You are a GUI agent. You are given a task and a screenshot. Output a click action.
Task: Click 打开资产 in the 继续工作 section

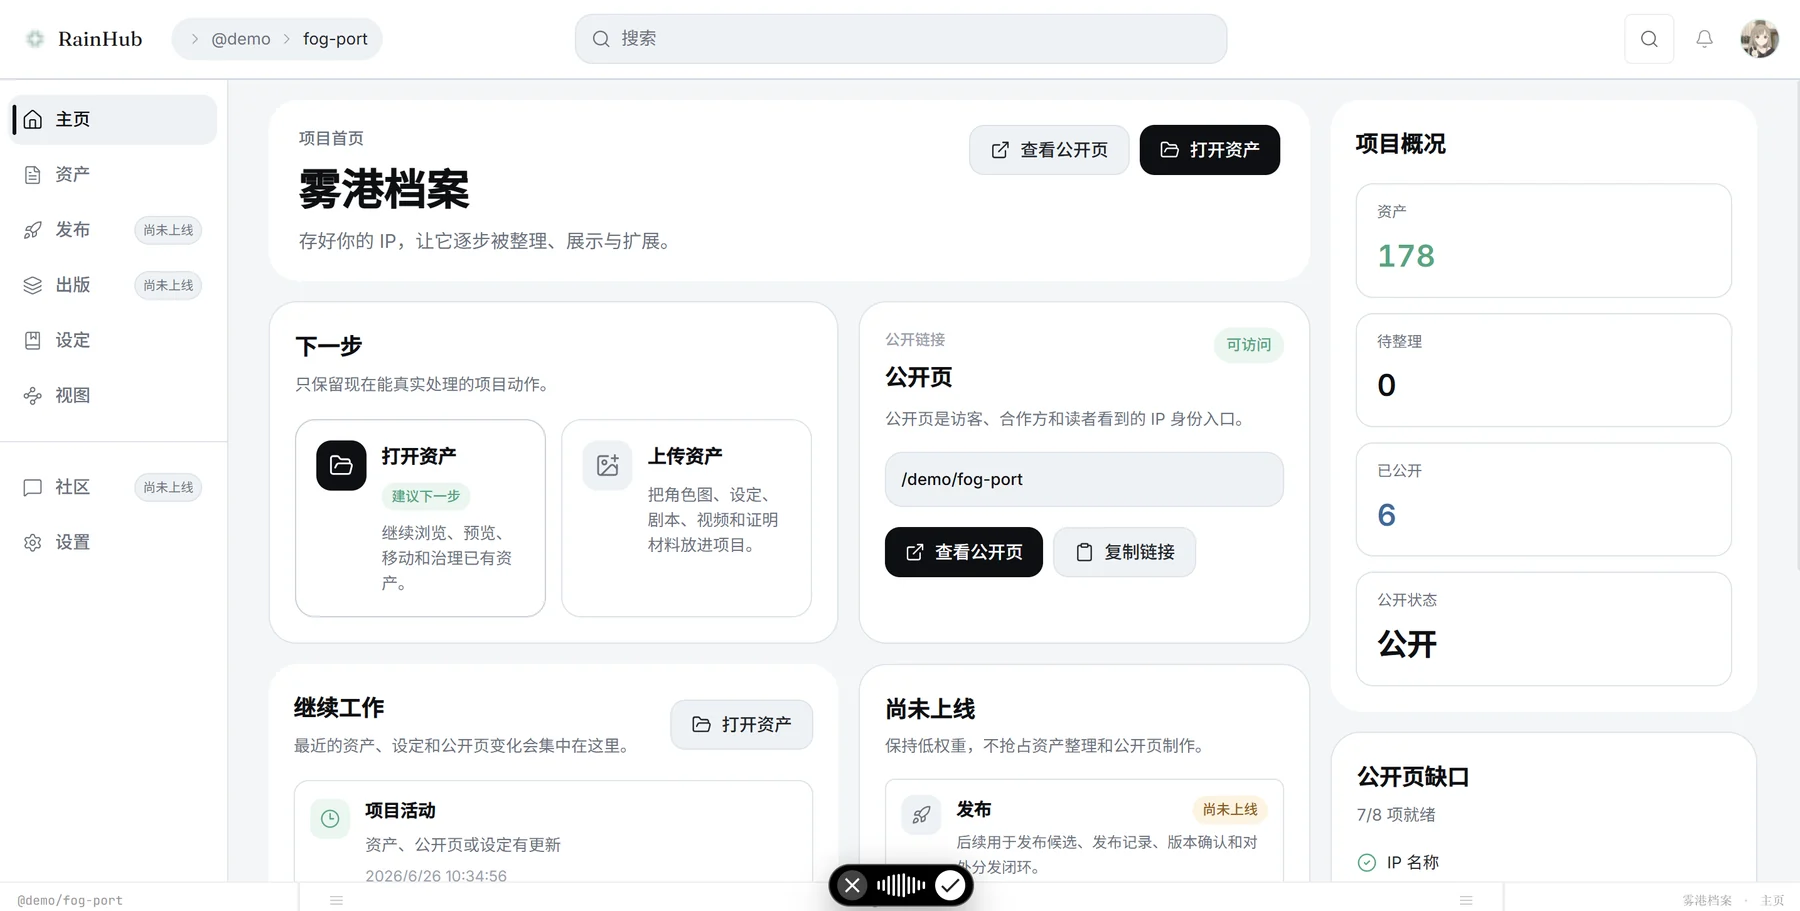click(x=742, y=724)
